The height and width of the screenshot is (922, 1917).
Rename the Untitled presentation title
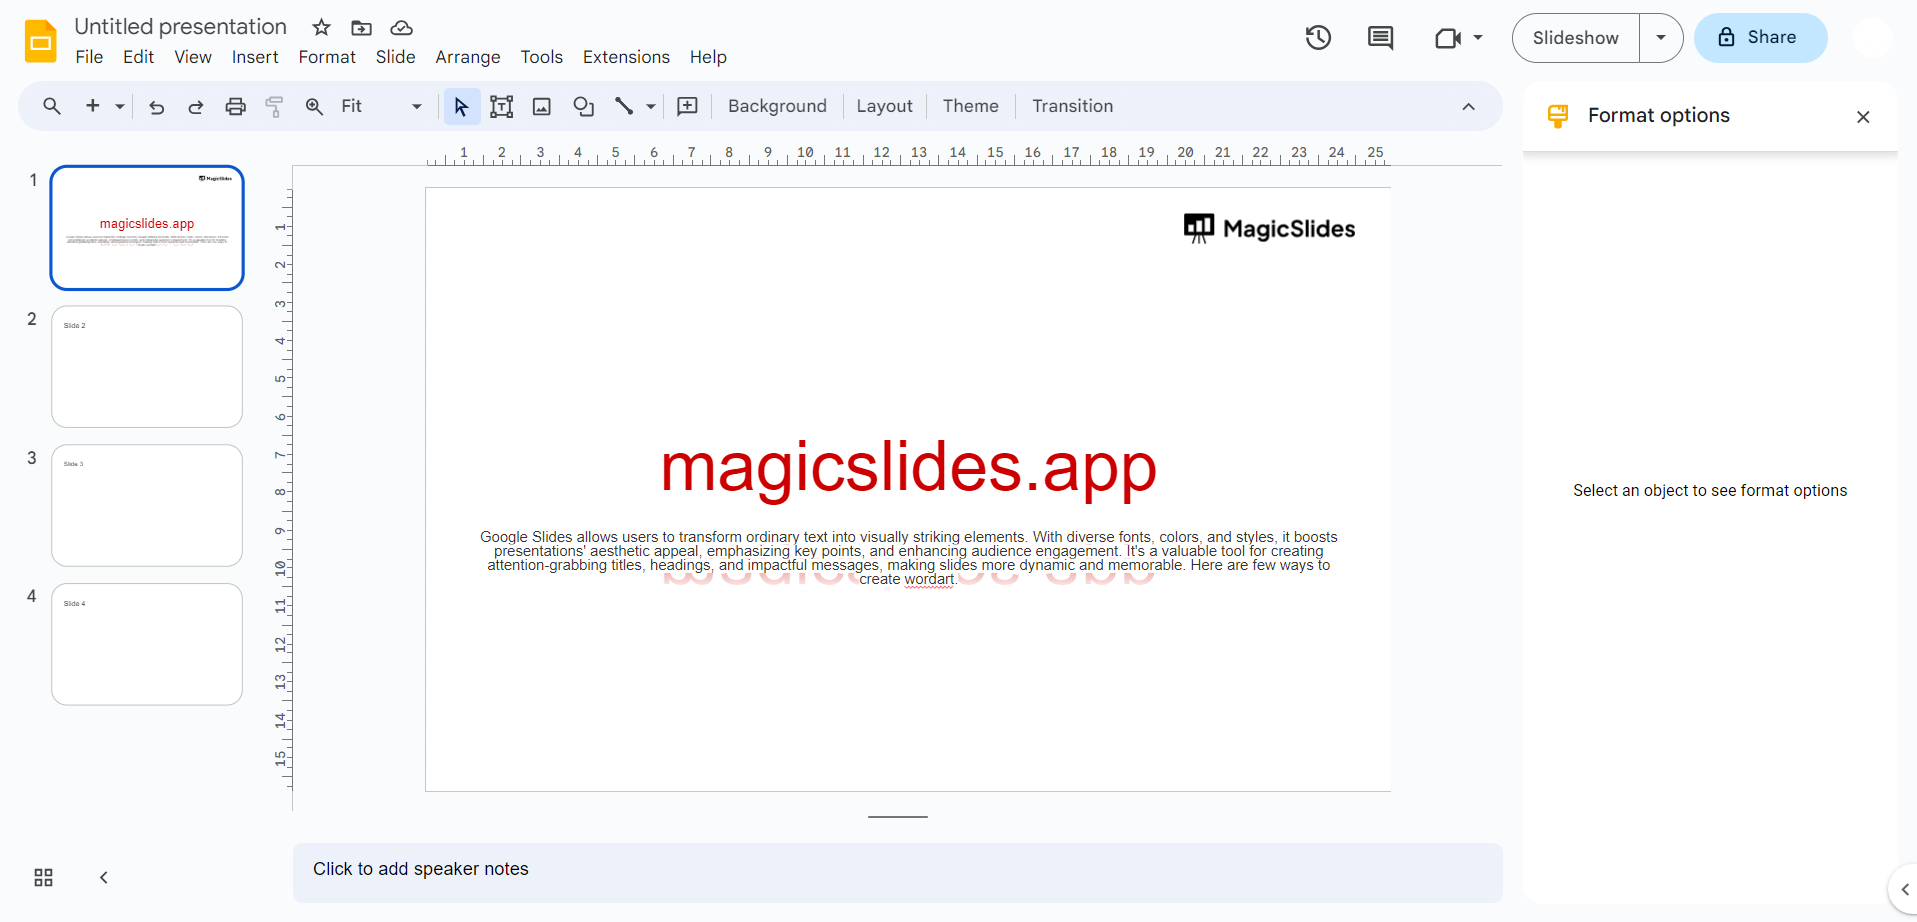pyautogui.click(x=181, y=27)
